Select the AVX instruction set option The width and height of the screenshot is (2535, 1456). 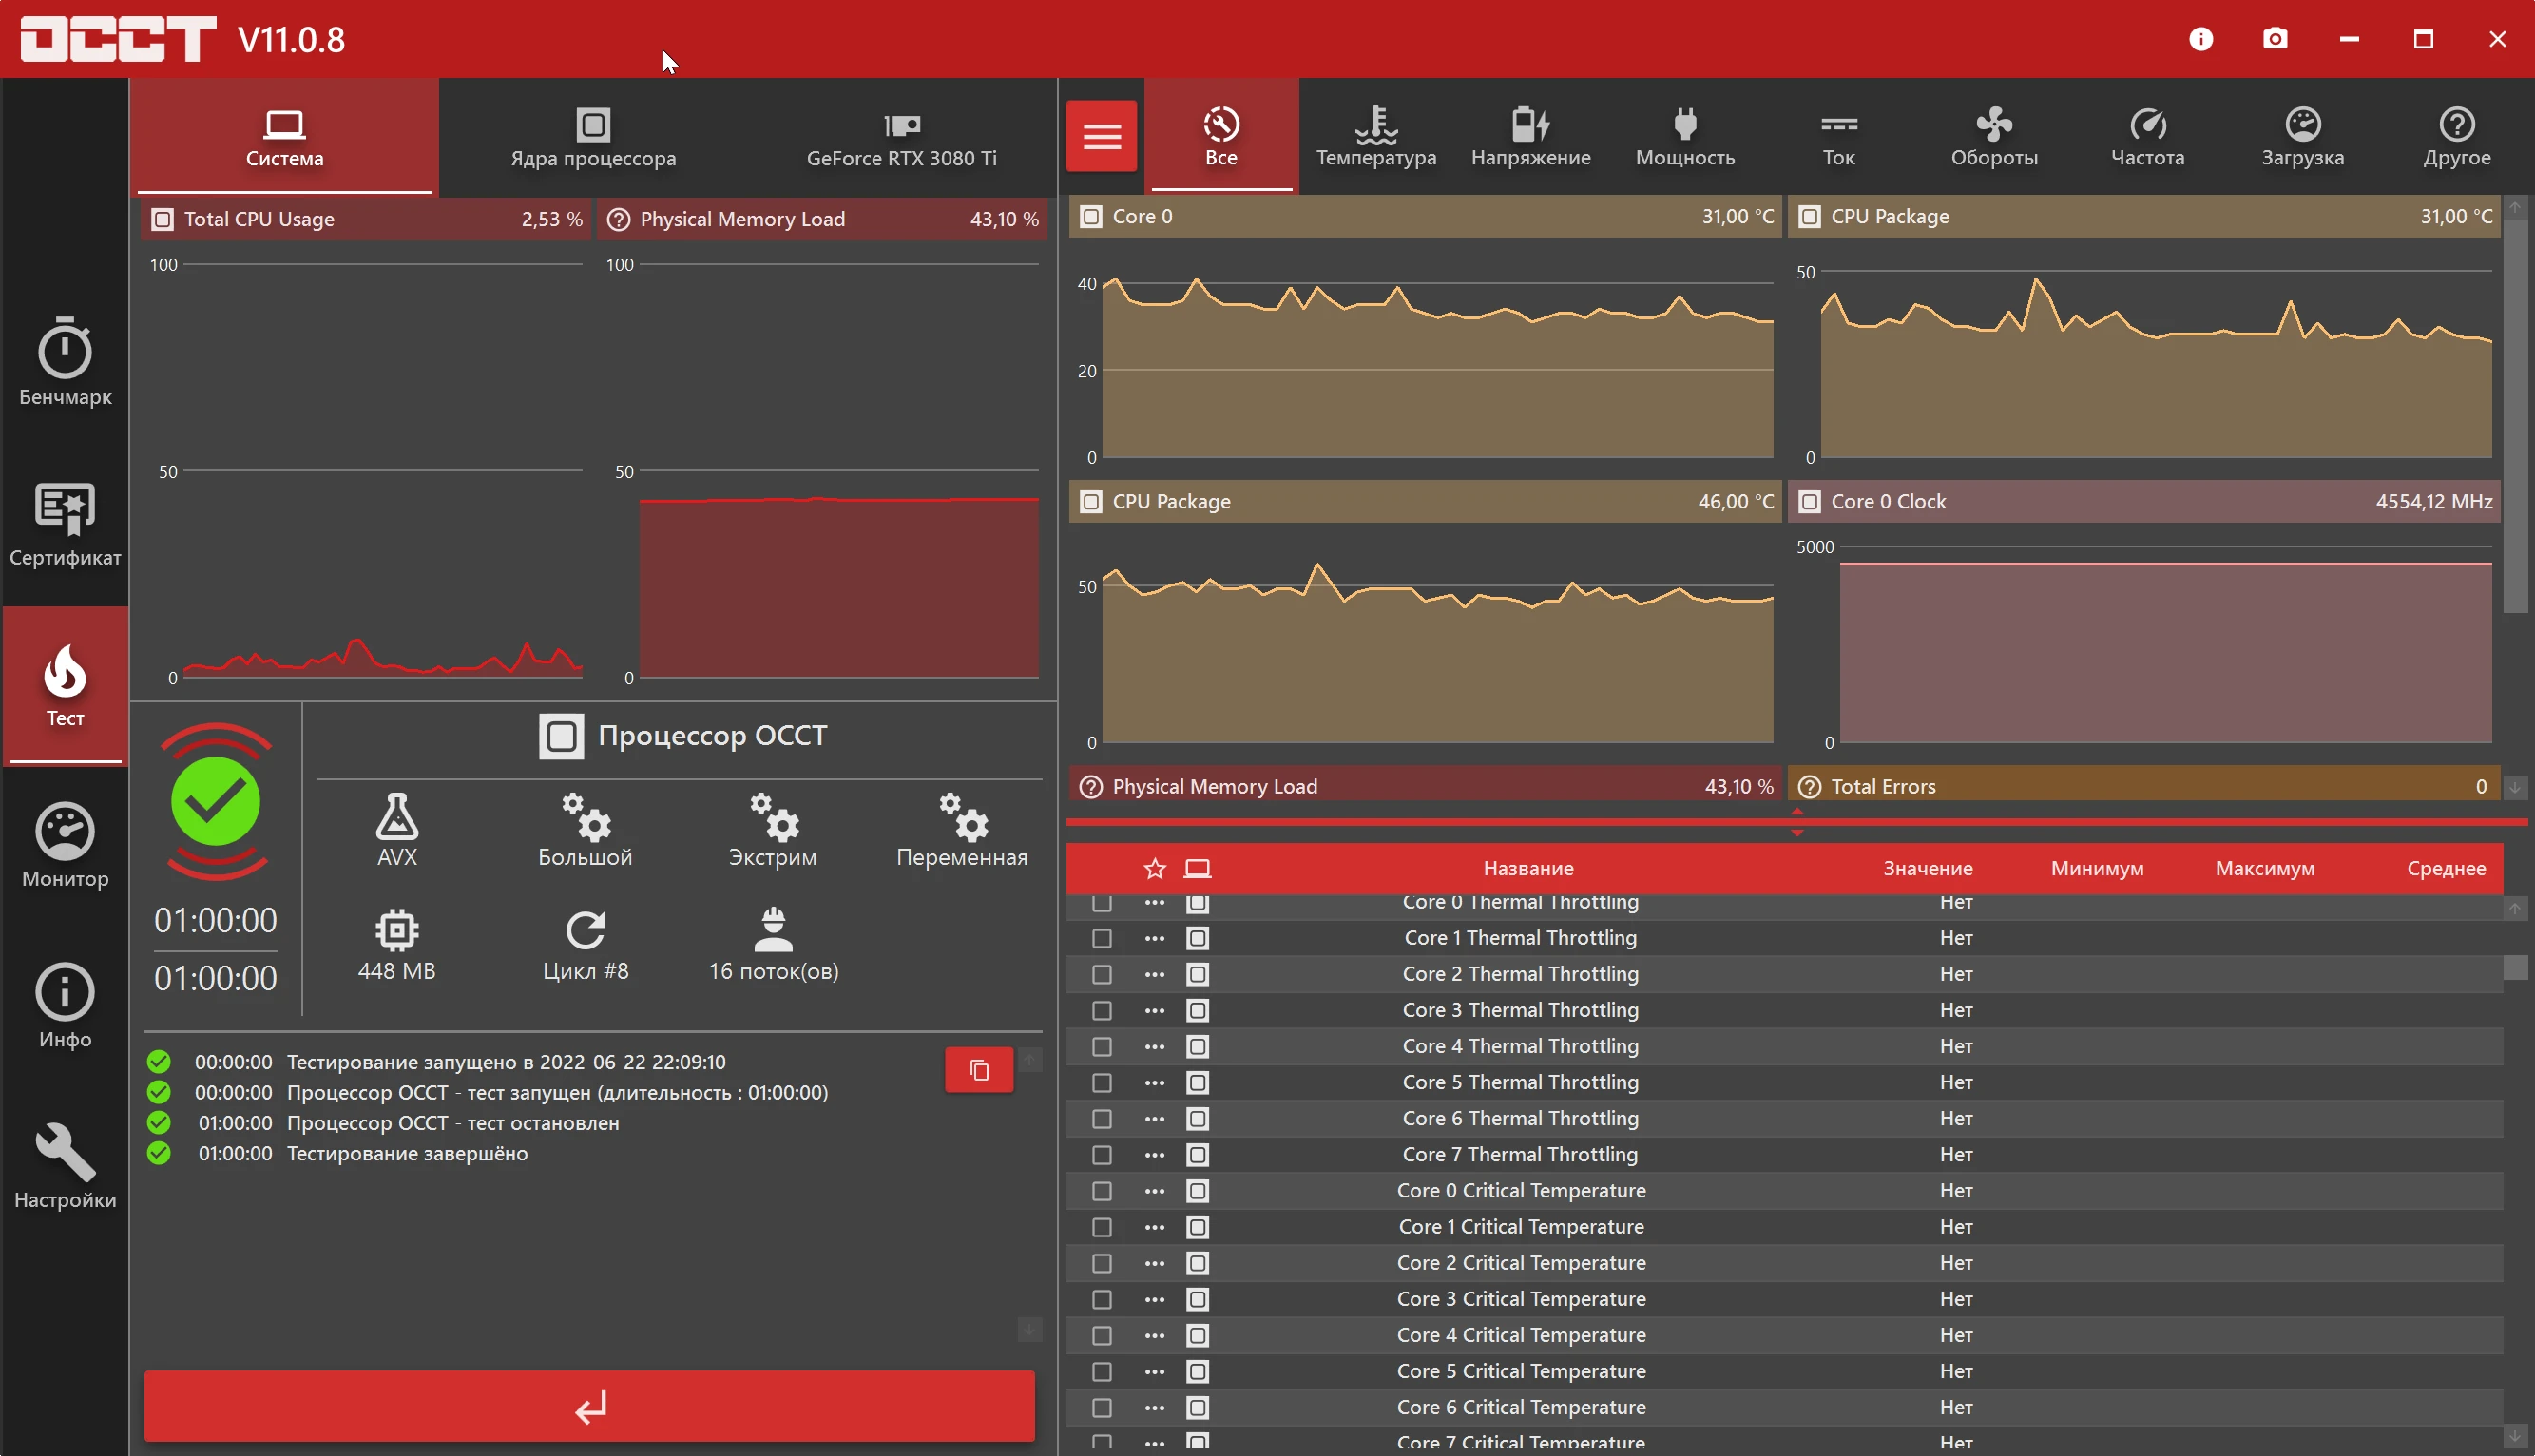point(397,829)
